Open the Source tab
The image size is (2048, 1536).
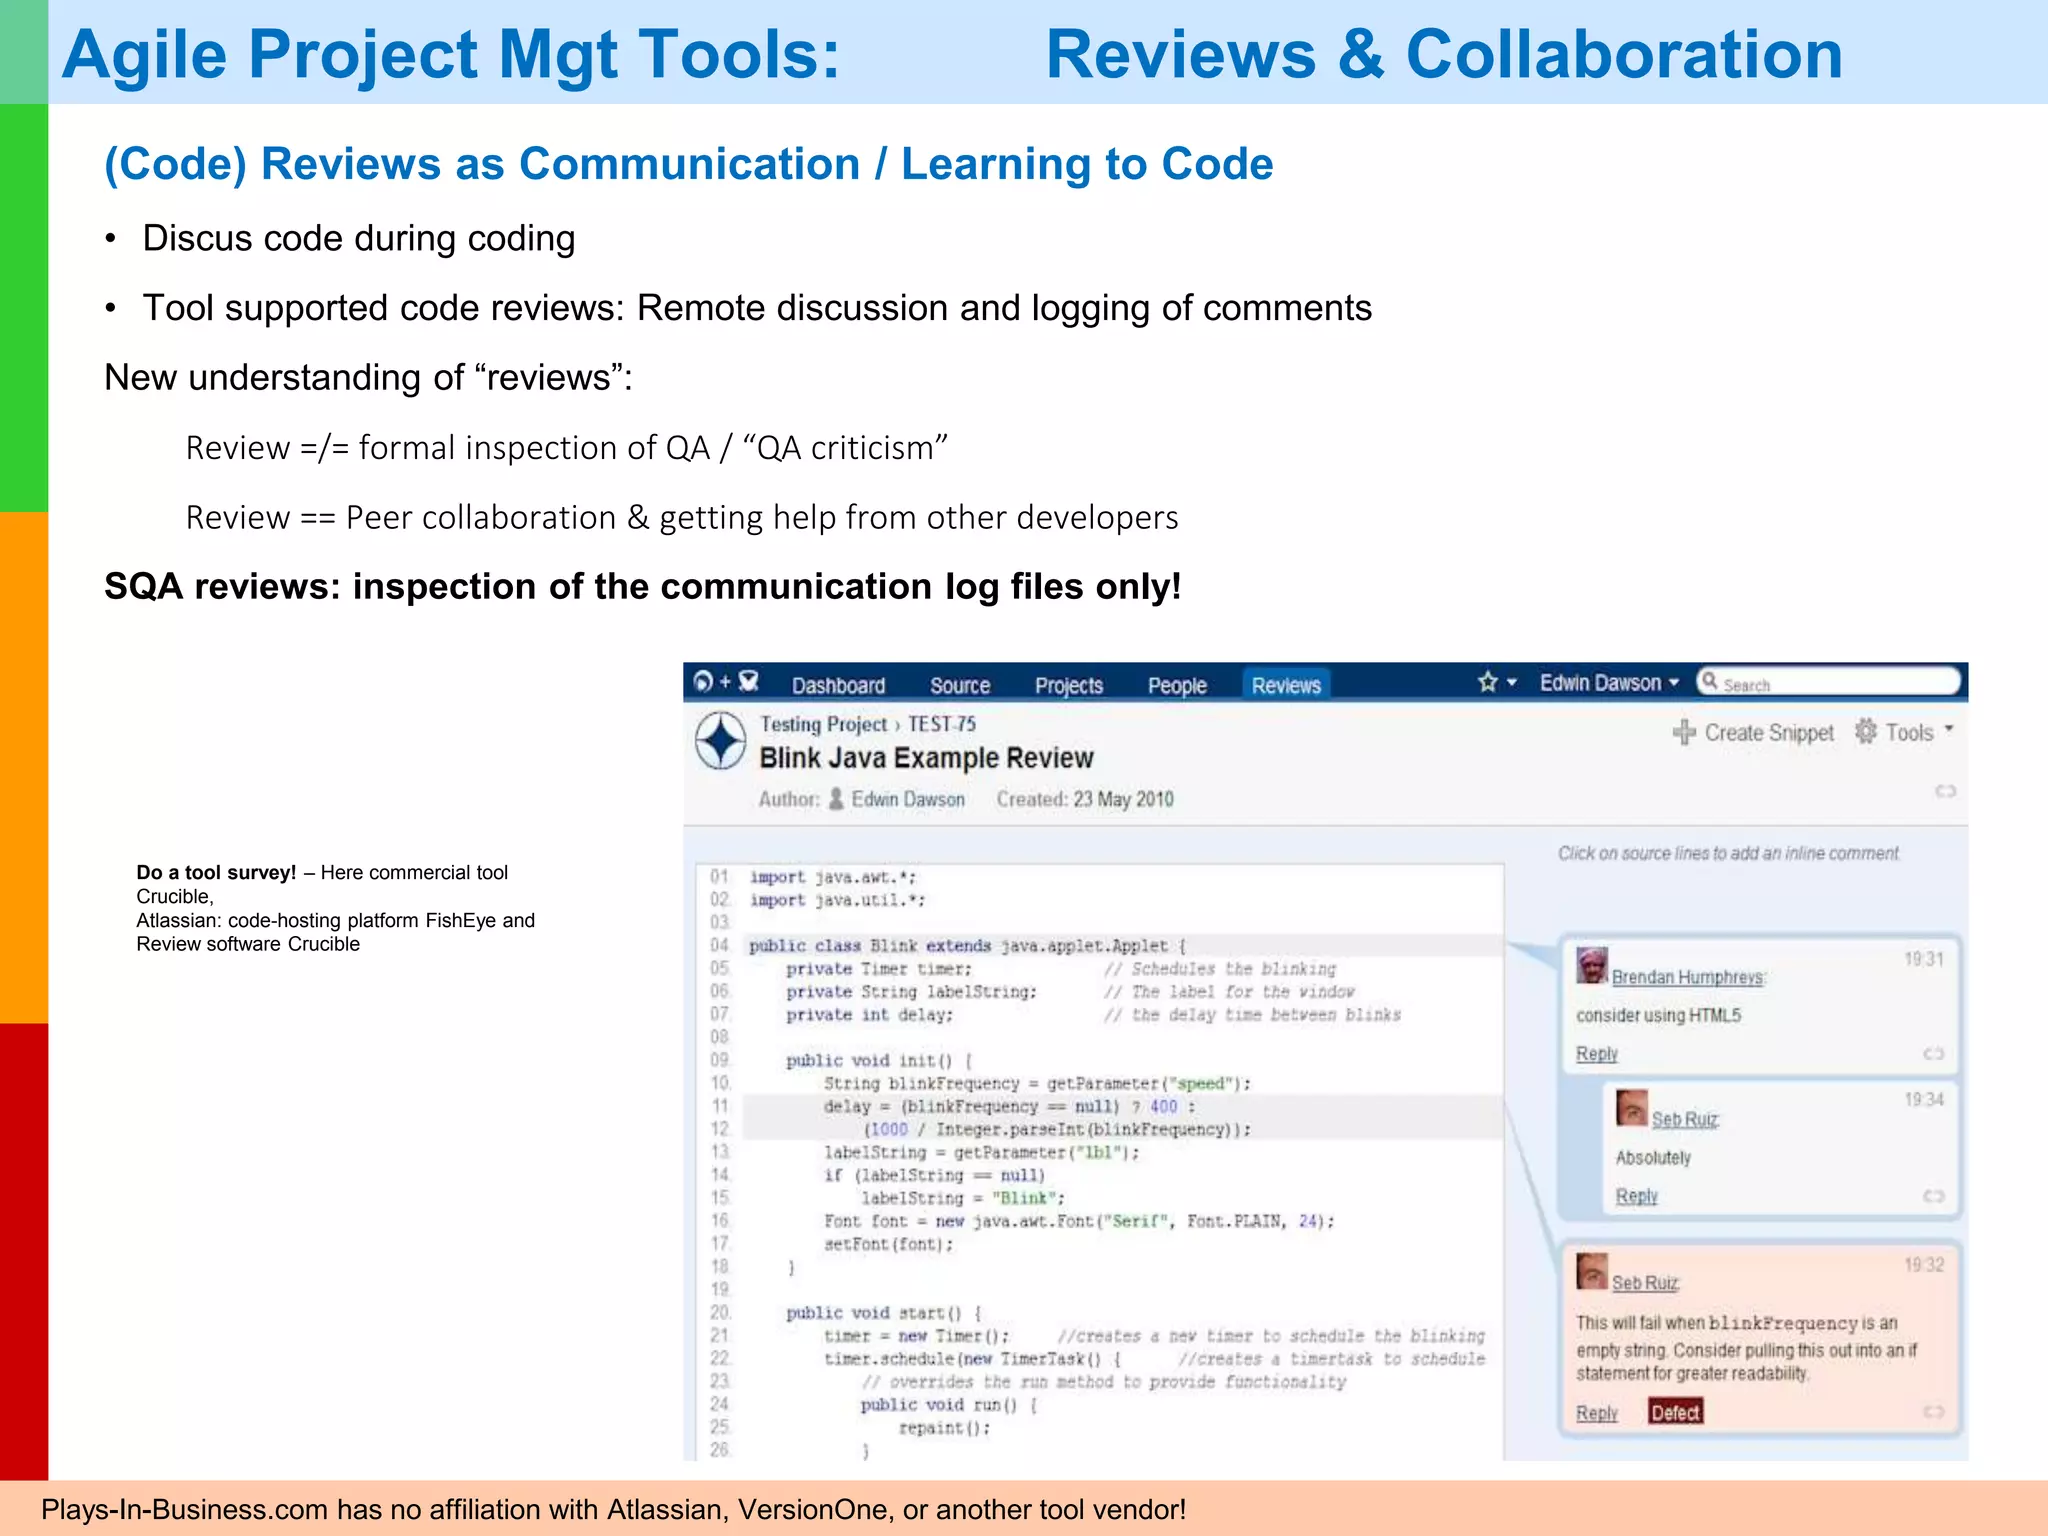tap(959, 686)
